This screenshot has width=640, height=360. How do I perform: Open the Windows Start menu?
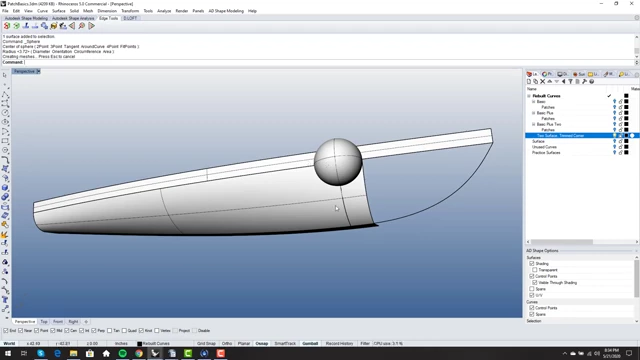point(8,353)
